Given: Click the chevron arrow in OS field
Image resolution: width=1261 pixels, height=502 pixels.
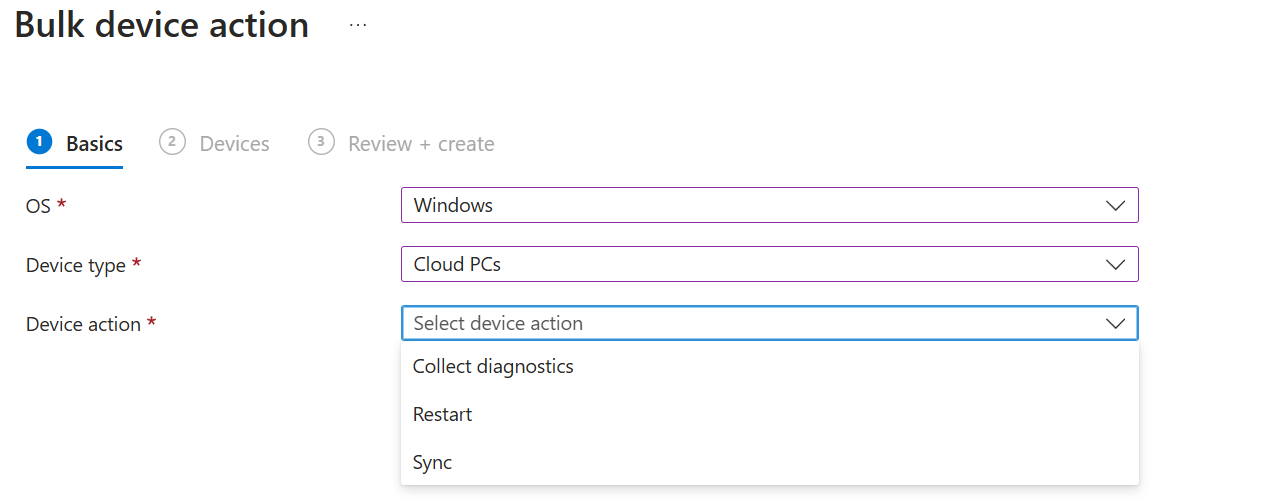Looking at the screenshot, I should click(1115, 206).
